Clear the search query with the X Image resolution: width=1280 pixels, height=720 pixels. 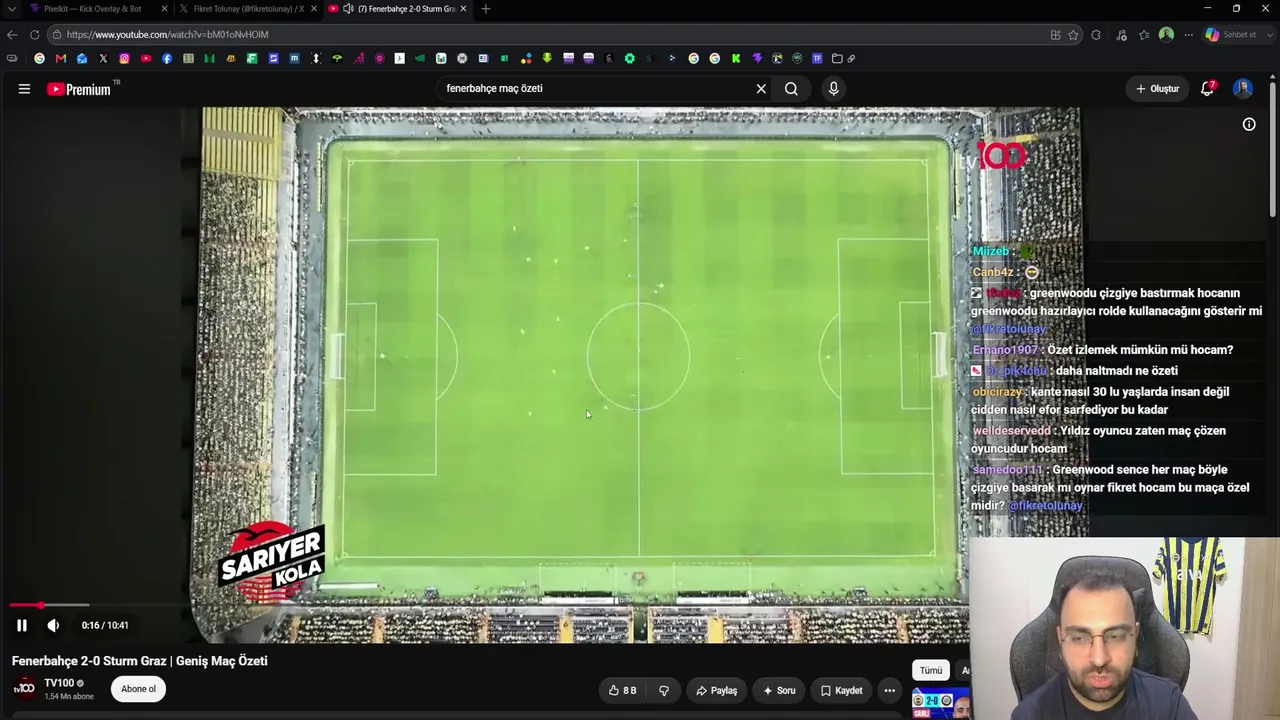(761, 89)
